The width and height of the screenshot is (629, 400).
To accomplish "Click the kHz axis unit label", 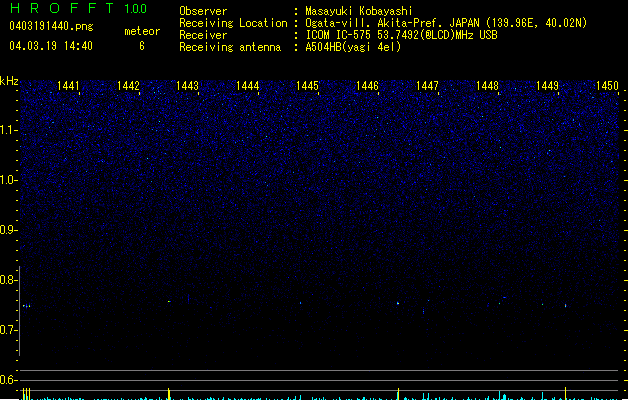I will (9, 81).
